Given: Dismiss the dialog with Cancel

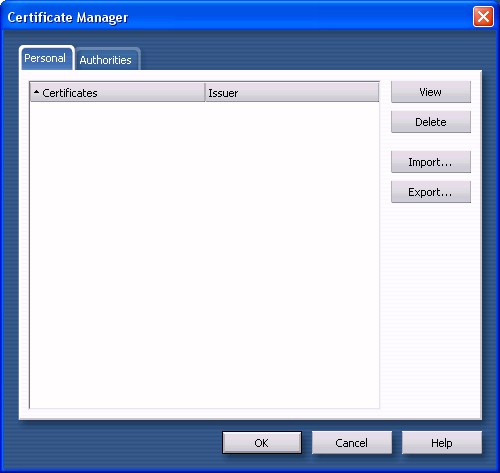Looking at the screenshot, I should pyautogui.click(x=352, y=443).
